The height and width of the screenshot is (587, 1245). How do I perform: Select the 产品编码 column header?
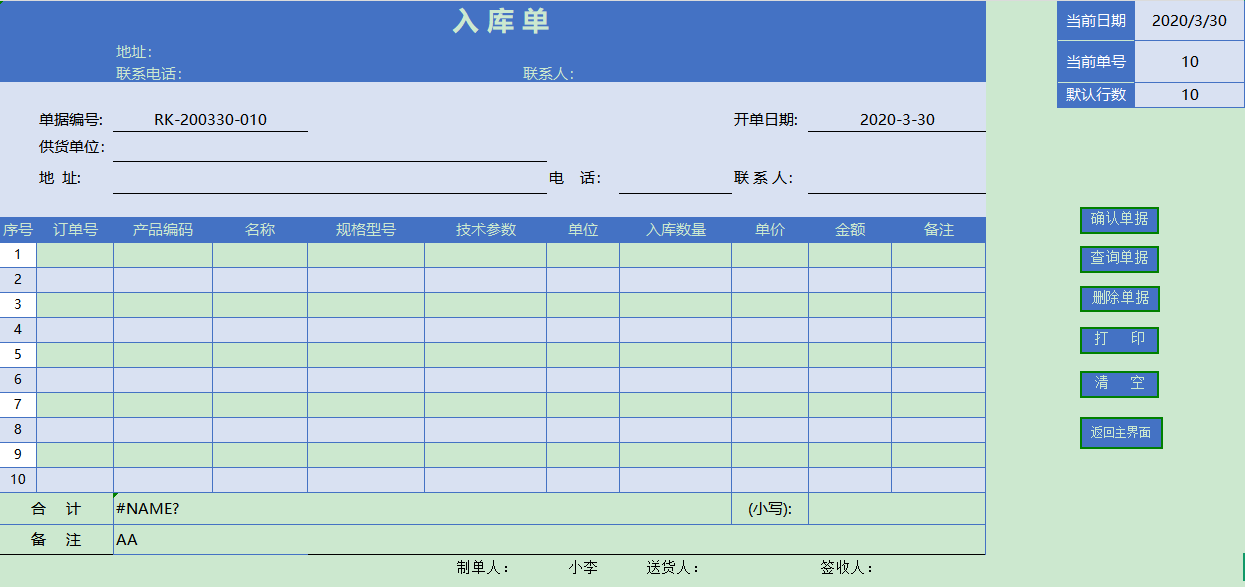tap(163, 230)
